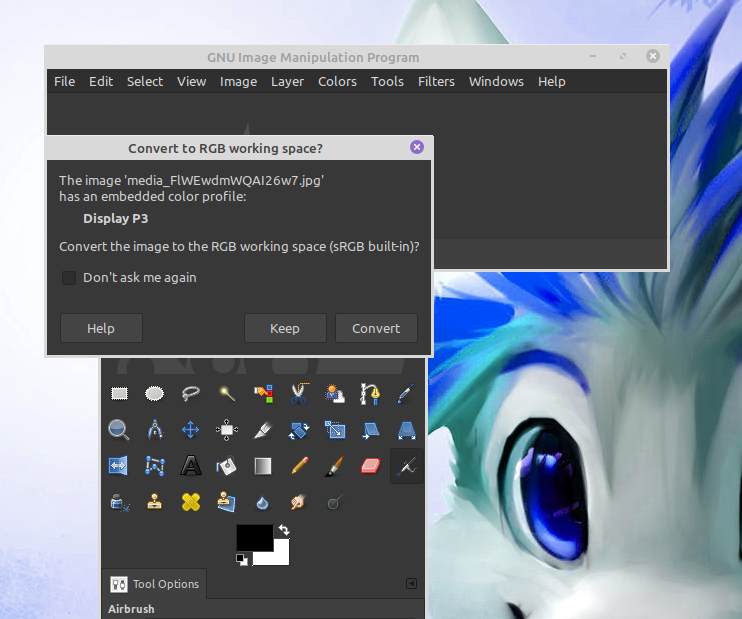
Task: Choose the Crop tool
Action: 263,430
